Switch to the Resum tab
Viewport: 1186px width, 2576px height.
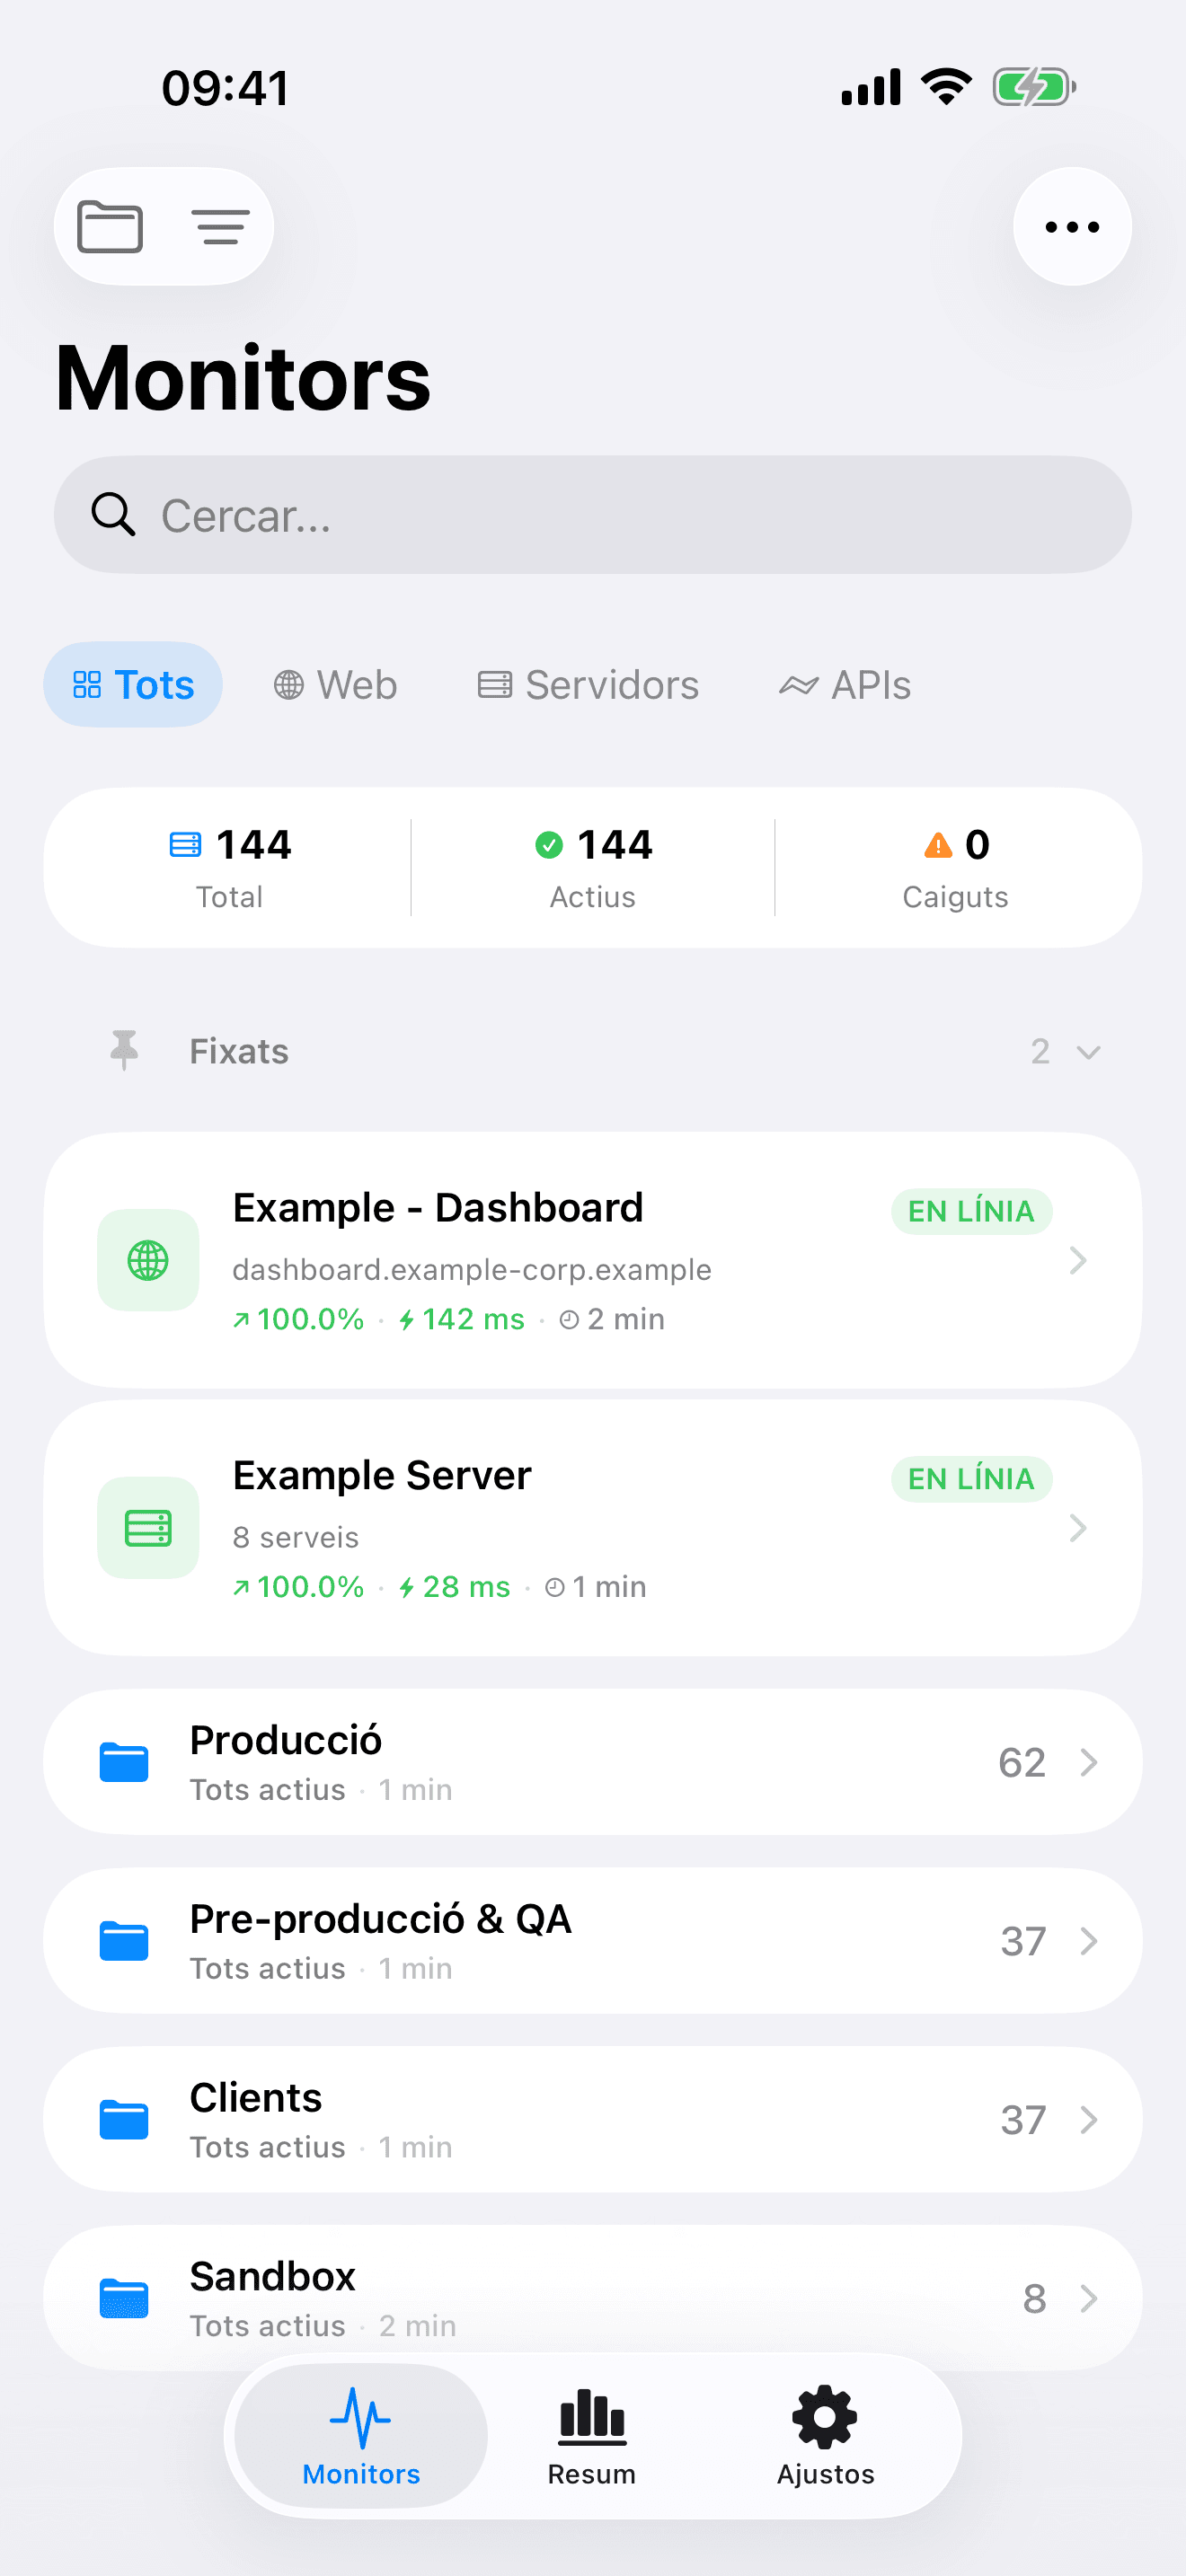click(x=591, y=2434)
